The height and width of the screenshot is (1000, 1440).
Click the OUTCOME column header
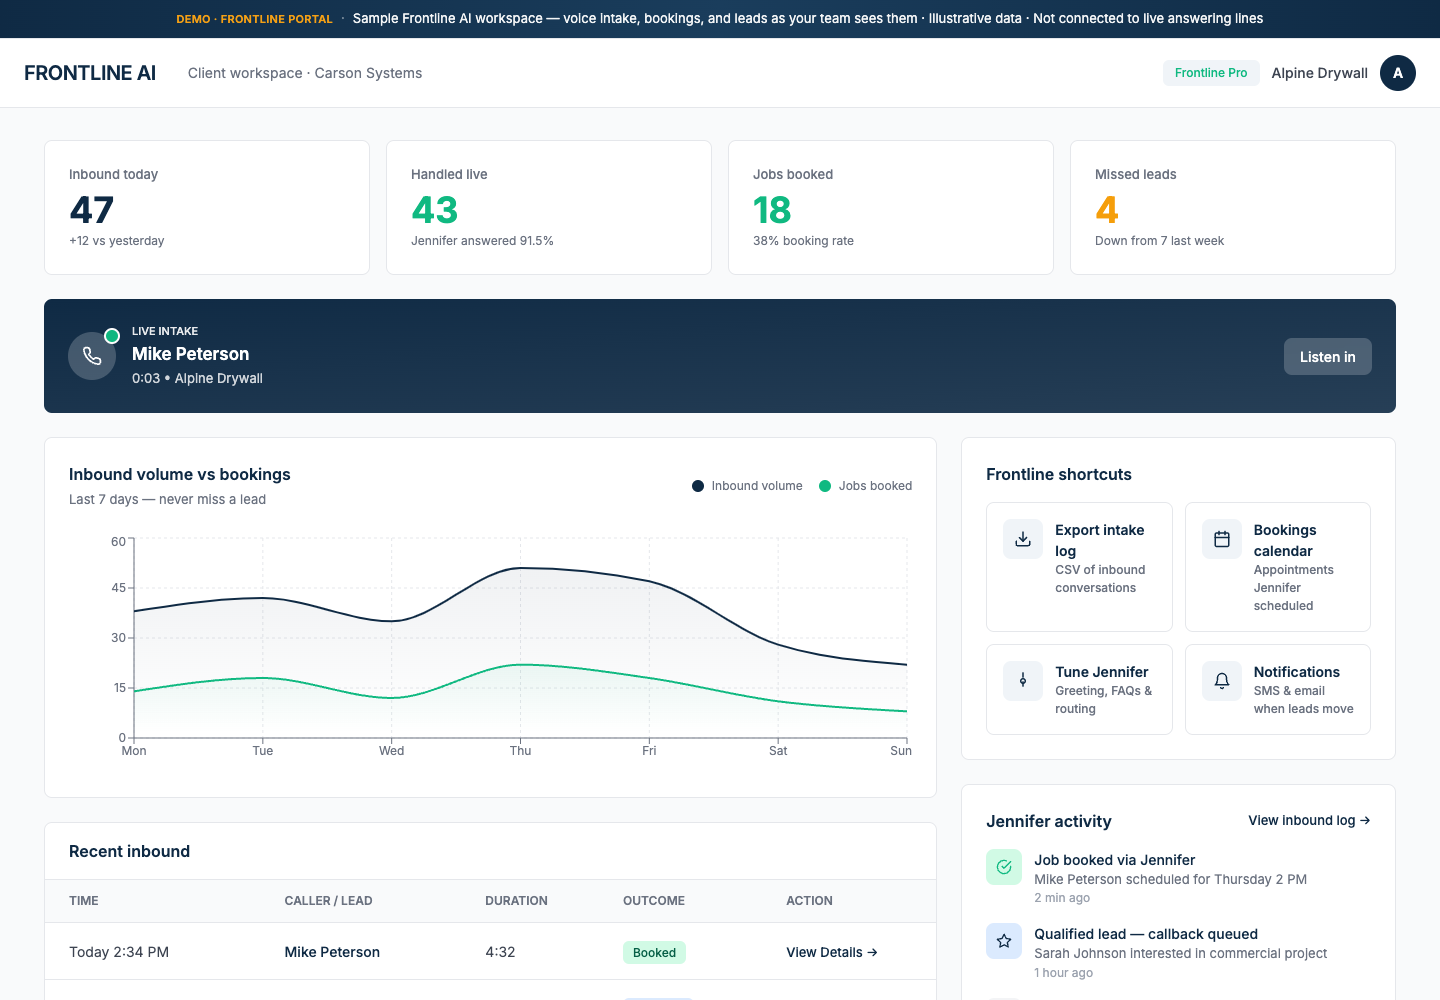pos(654,901)
